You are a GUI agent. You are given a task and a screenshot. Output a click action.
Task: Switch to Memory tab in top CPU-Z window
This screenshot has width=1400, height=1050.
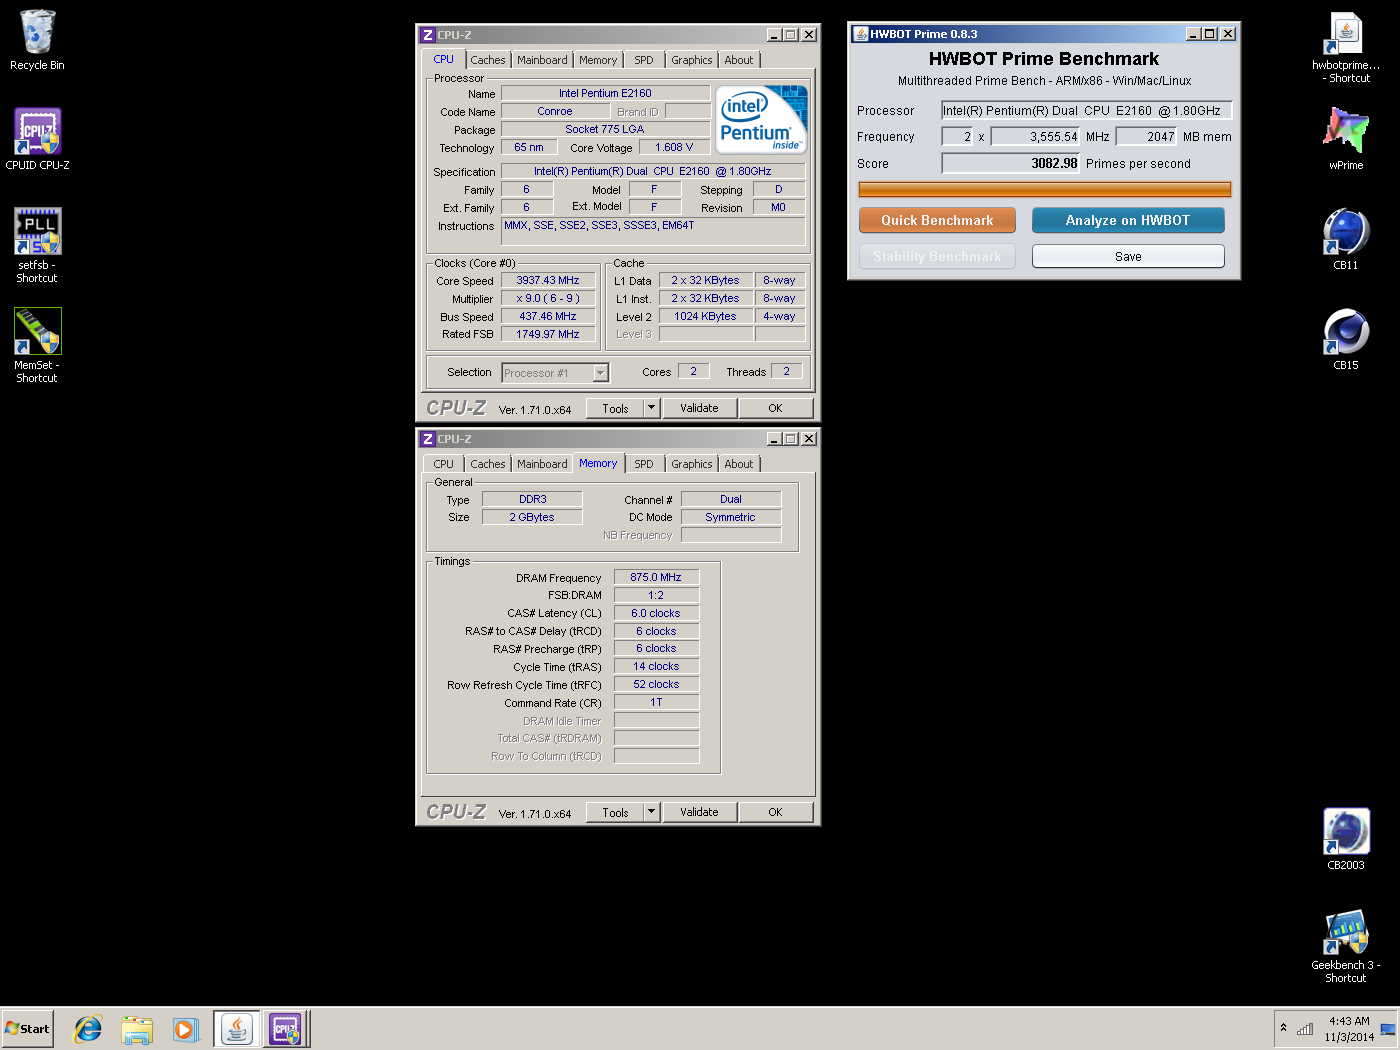click(598, 60)
